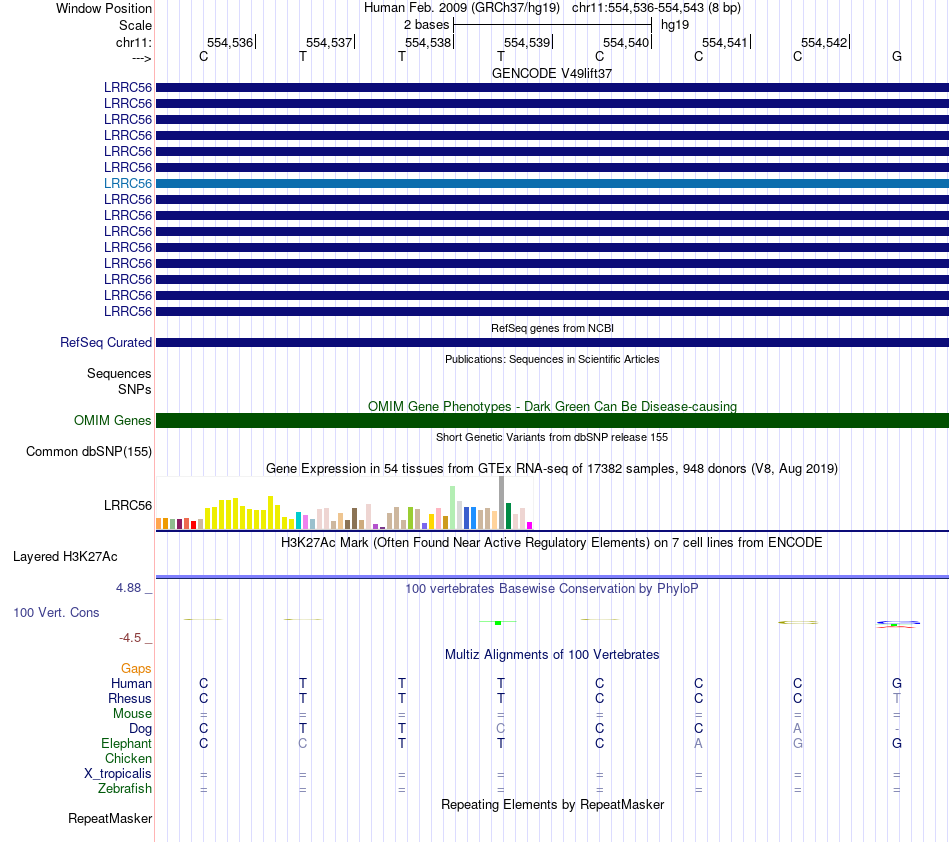This screenshot has width=950, height=842.
Task: Click the Publications: Sequences in Scientific Articles title
Action: tap(552, 359)
